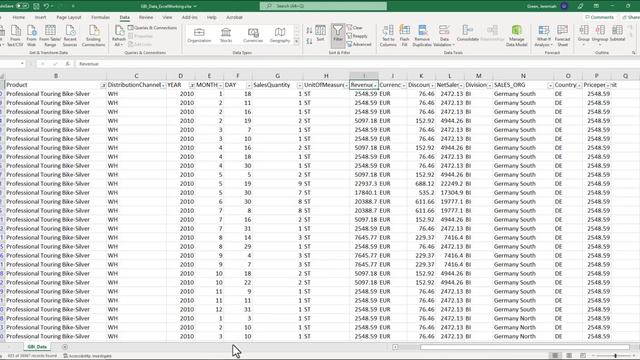Open the Outline group dialog launcher
Image resolution: width=640 pixels, height=360 pixels.
(x=634, y=53)
